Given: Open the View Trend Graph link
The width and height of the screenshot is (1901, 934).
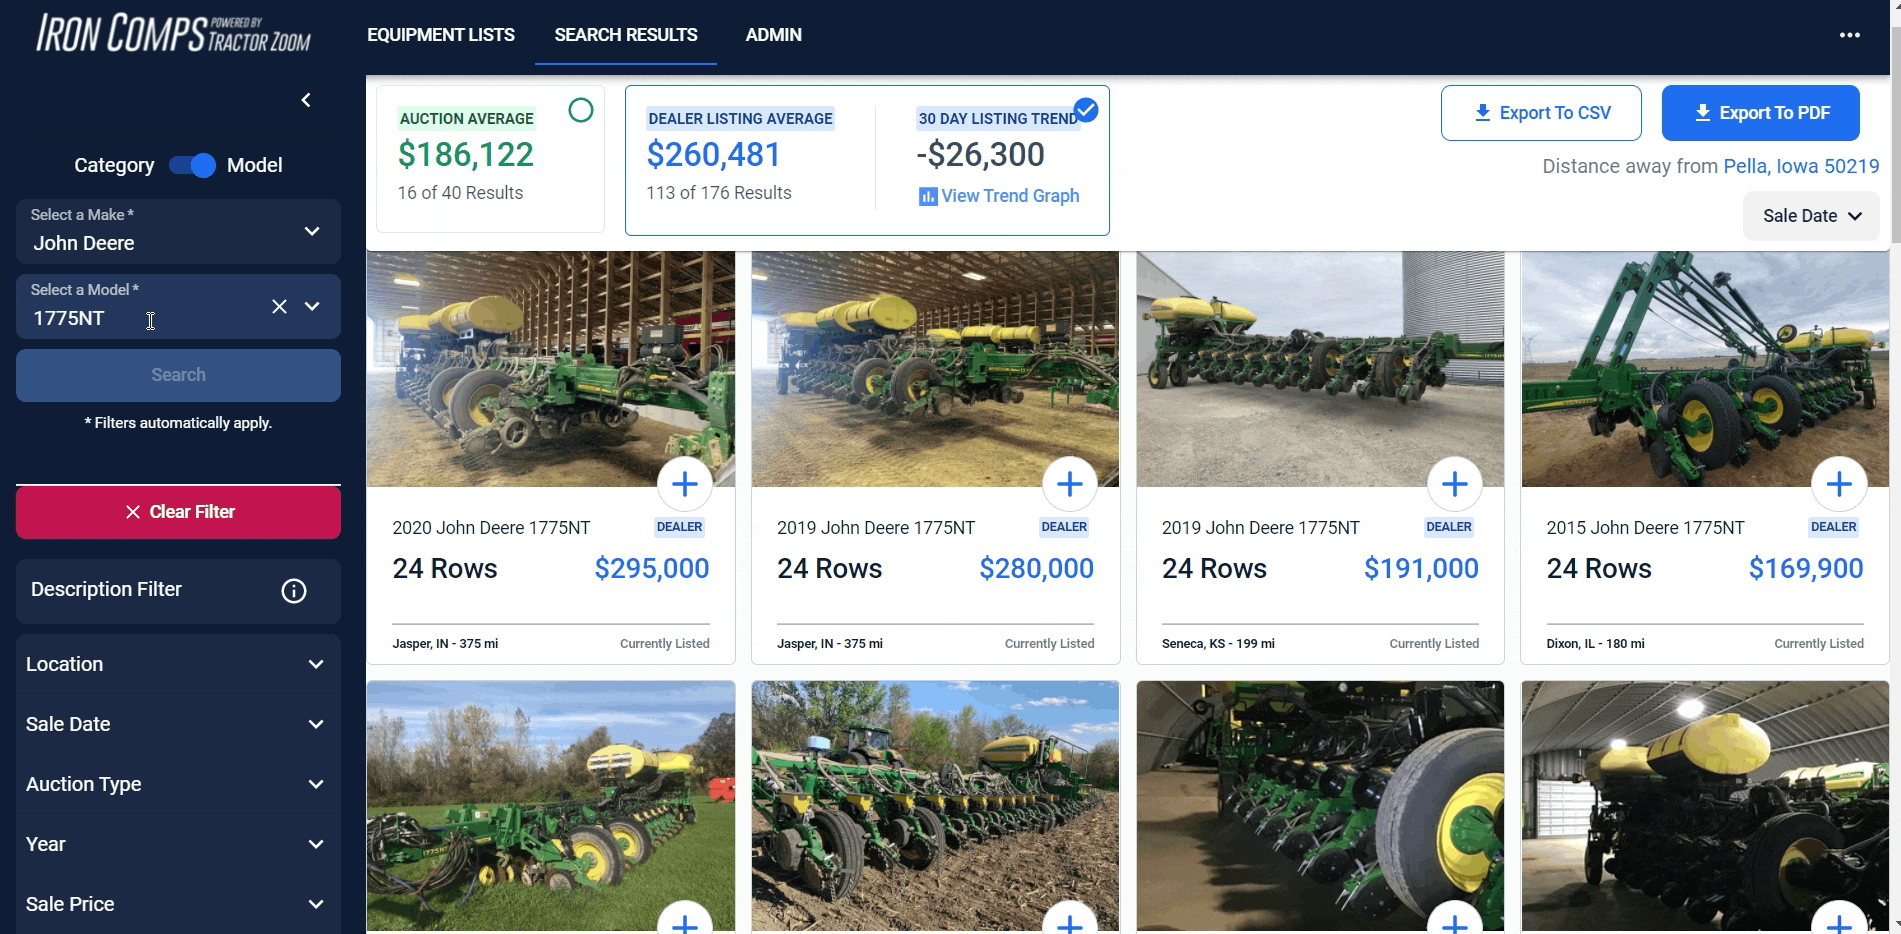Looking at the screenshot, I should click(x=999, y=196).
